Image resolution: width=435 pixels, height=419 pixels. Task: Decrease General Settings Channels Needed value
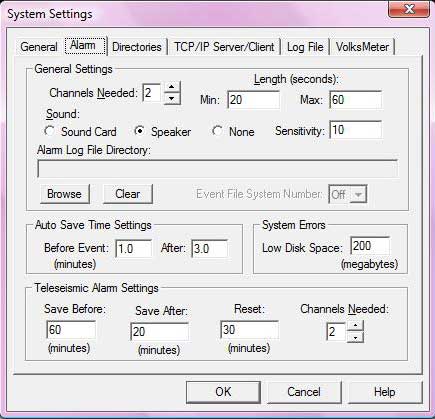[x=171, y=98]
